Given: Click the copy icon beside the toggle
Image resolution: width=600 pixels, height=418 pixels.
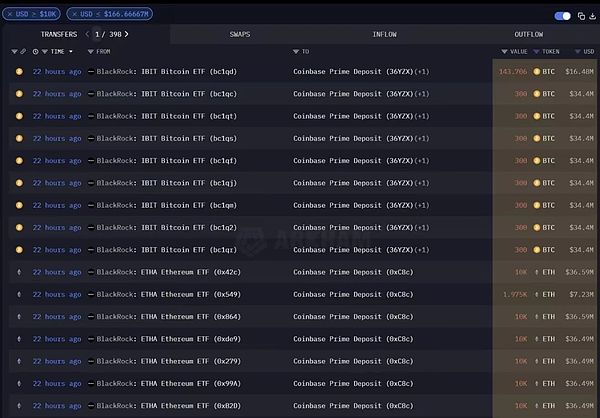Looking at the screenshot, I should [x=581, y=16].
